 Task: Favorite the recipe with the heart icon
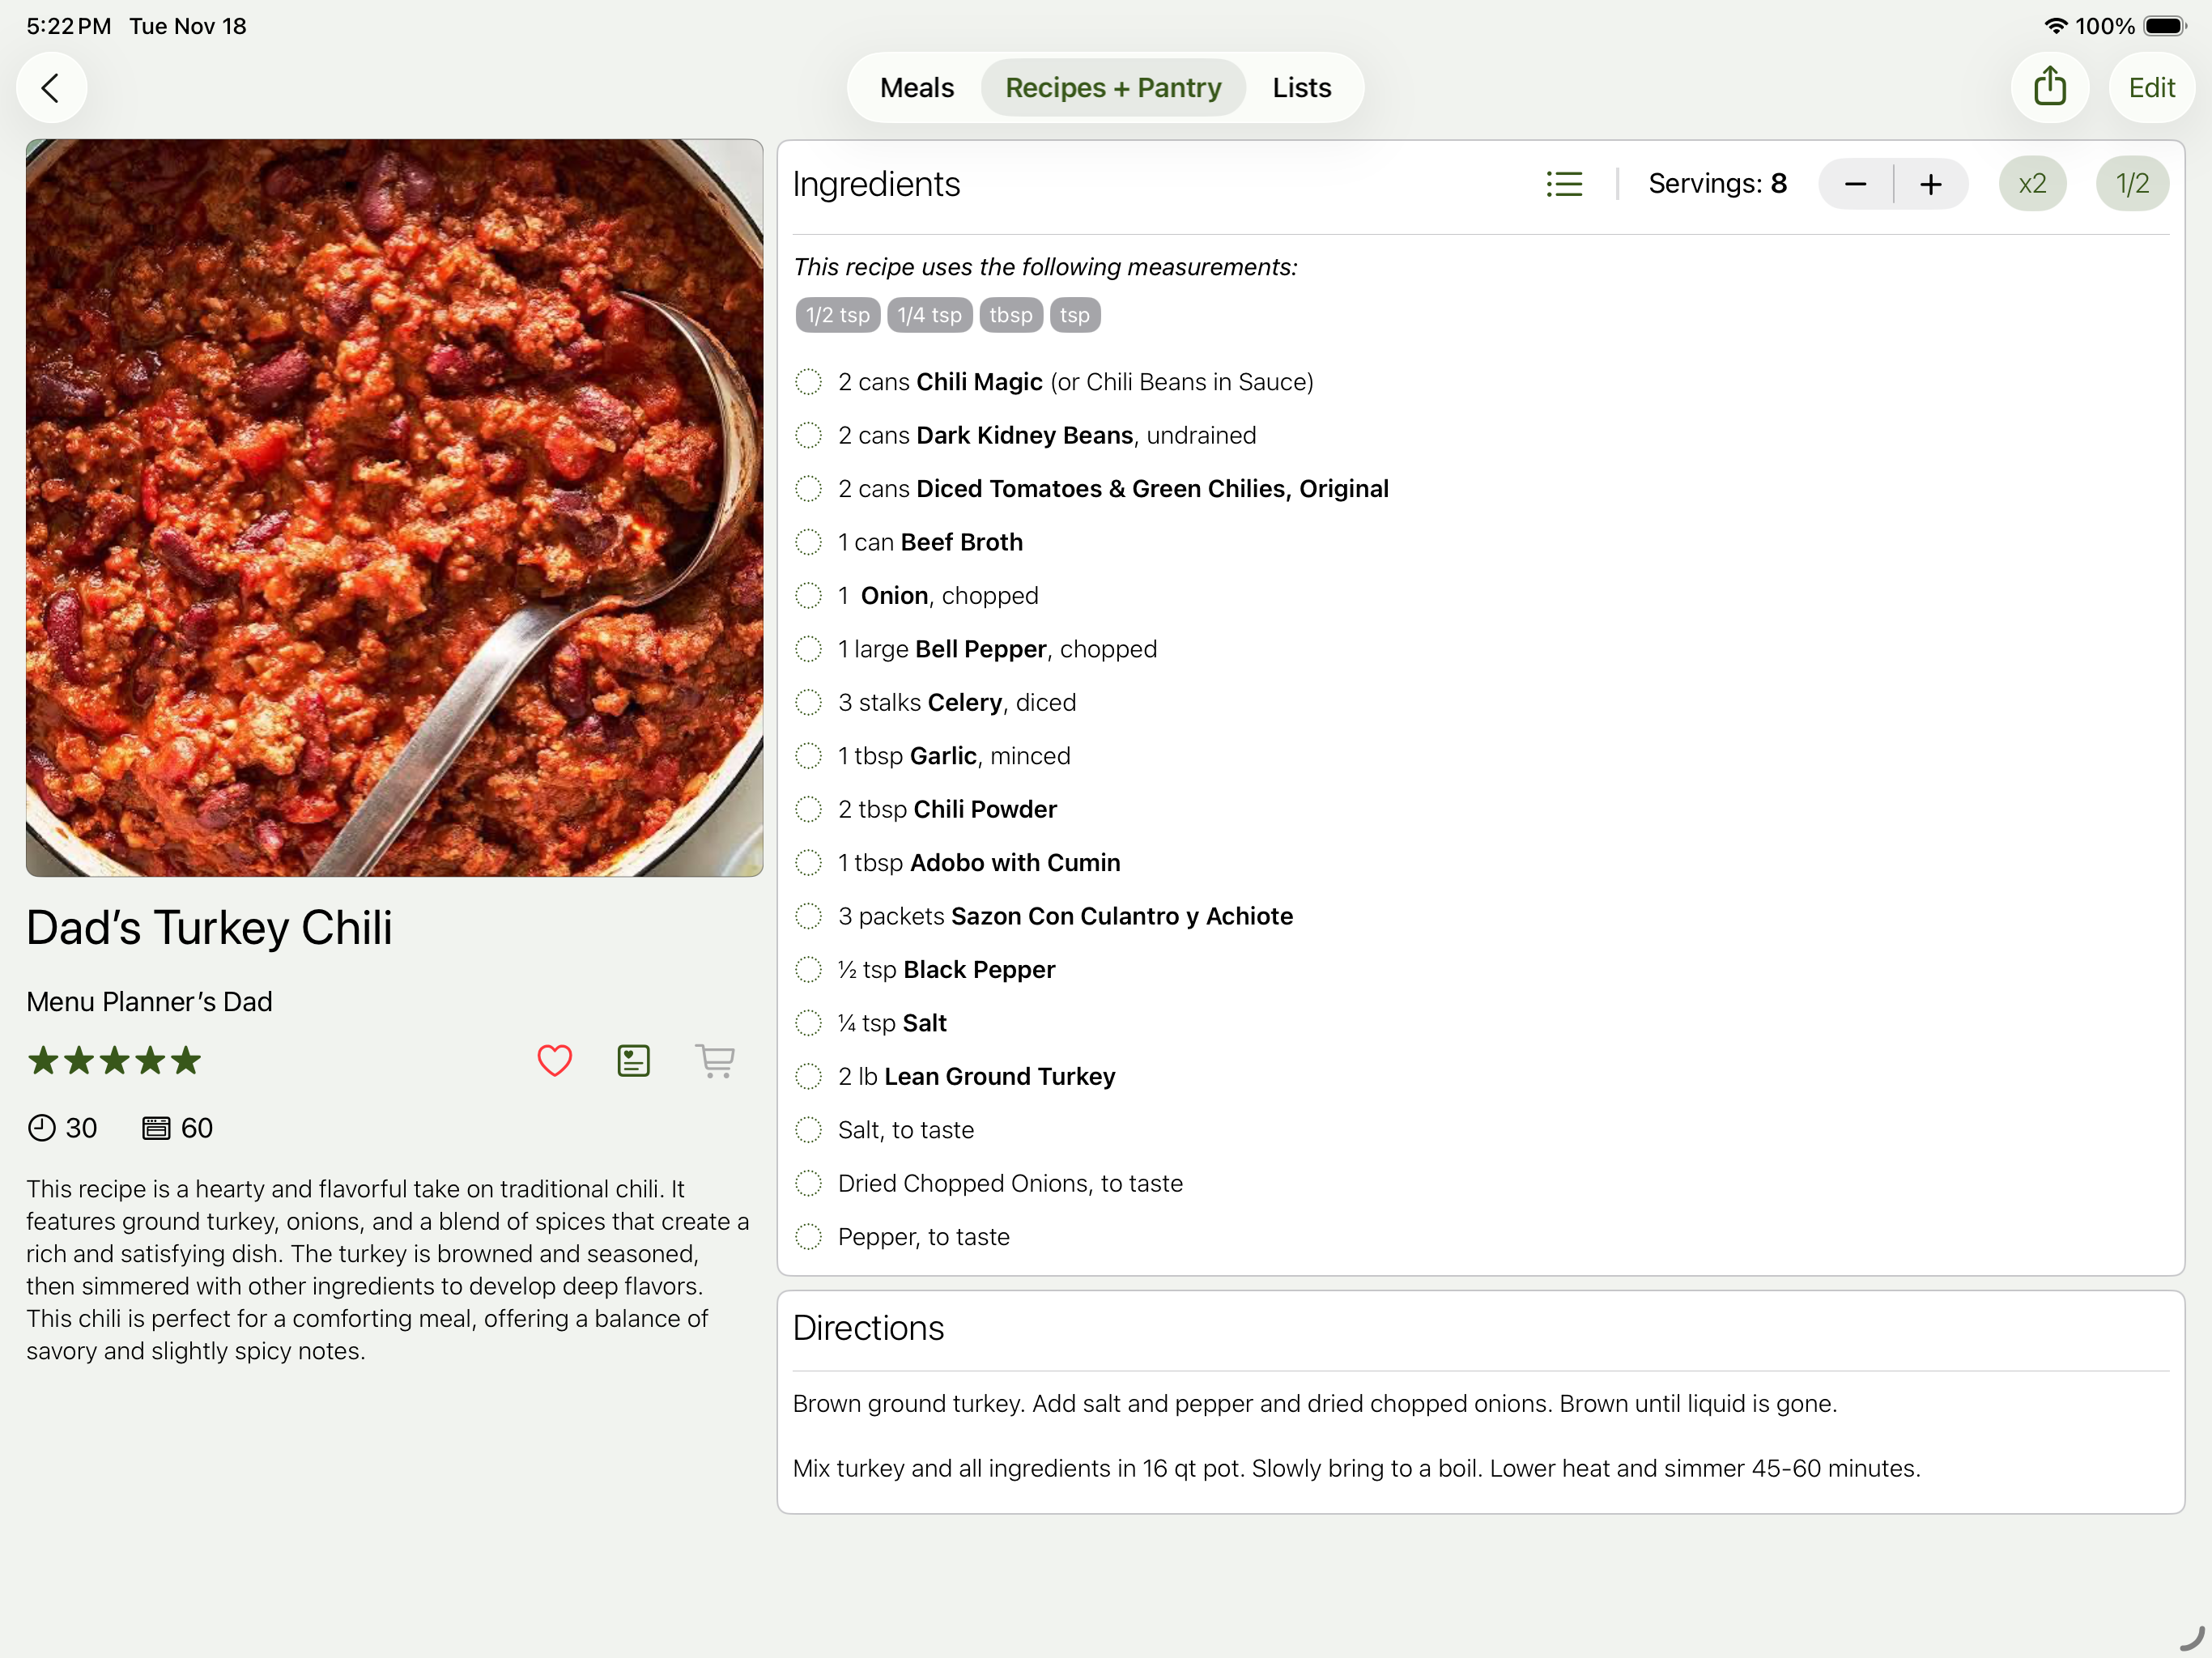tap(554, 1060)
